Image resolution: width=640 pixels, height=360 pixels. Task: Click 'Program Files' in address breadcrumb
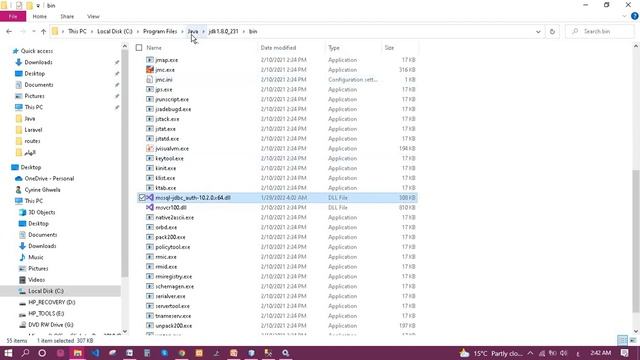coord(160,31)
